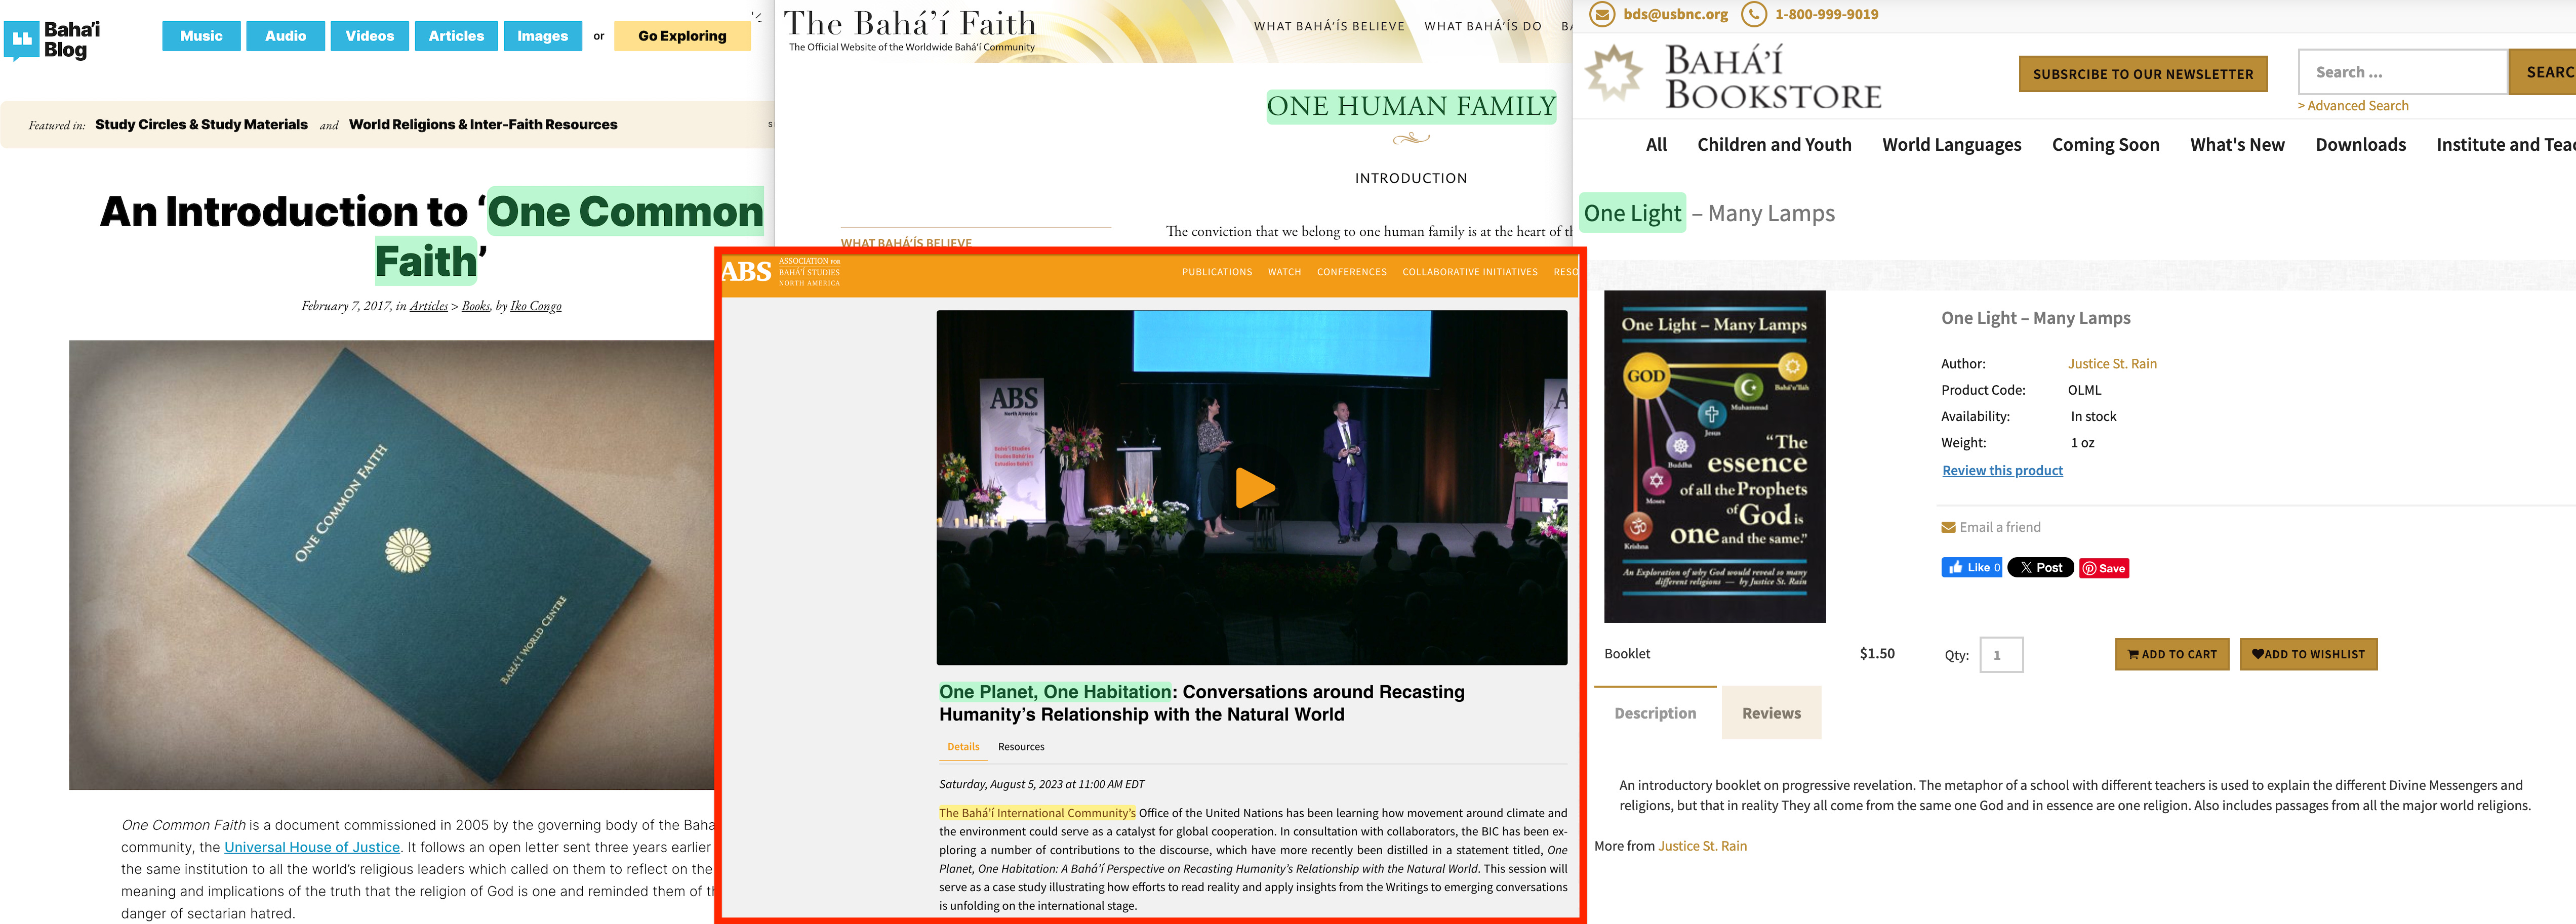The image size is (2576, 924).
Task: Click the Bahá'í International Community's highlighted text
Action: [x=1037, y=813]
